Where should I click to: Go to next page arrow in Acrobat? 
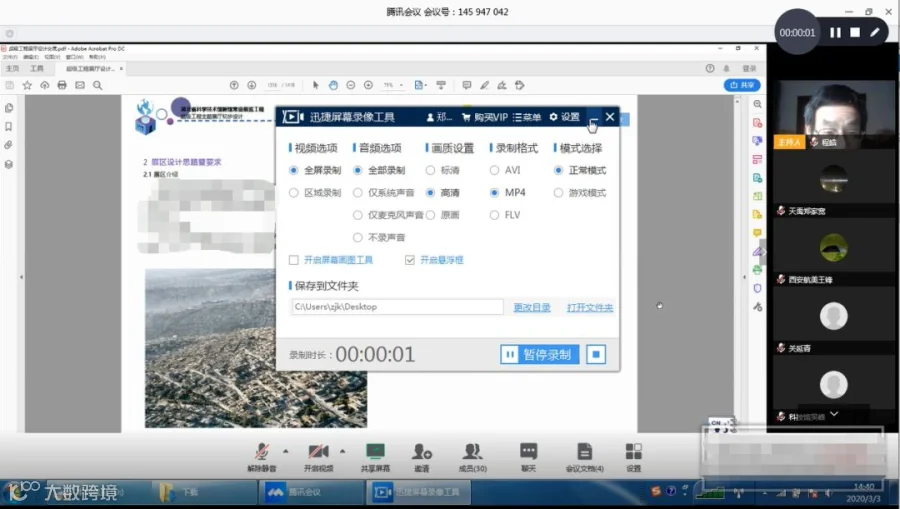point(251,85)
